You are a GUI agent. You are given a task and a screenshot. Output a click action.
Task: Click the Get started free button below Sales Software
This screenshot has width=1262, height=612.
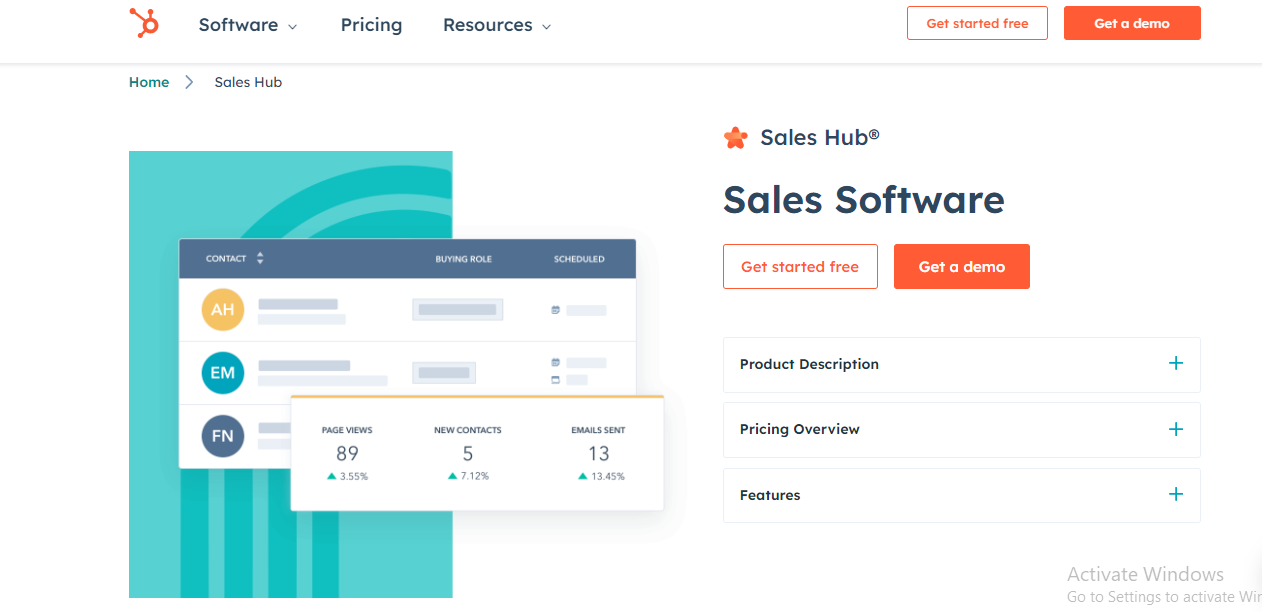click(x=800, y=267)
